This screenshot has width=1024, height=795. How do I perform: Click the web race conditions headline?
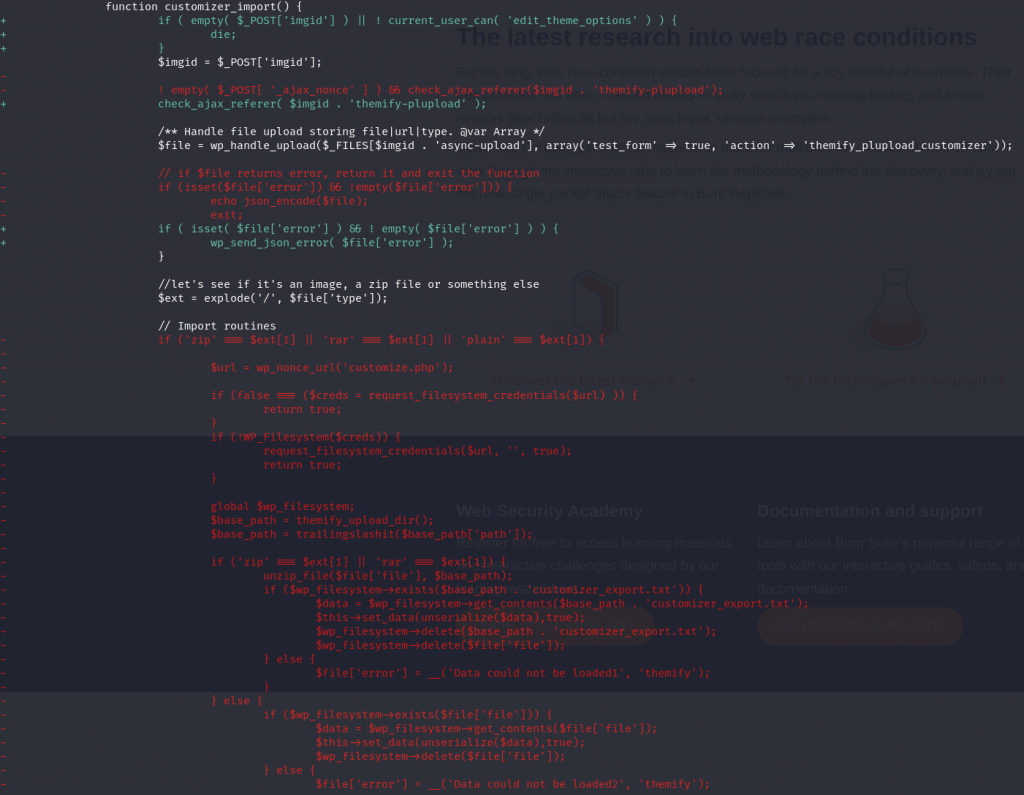pyautogui.click(x=716, y=37)
